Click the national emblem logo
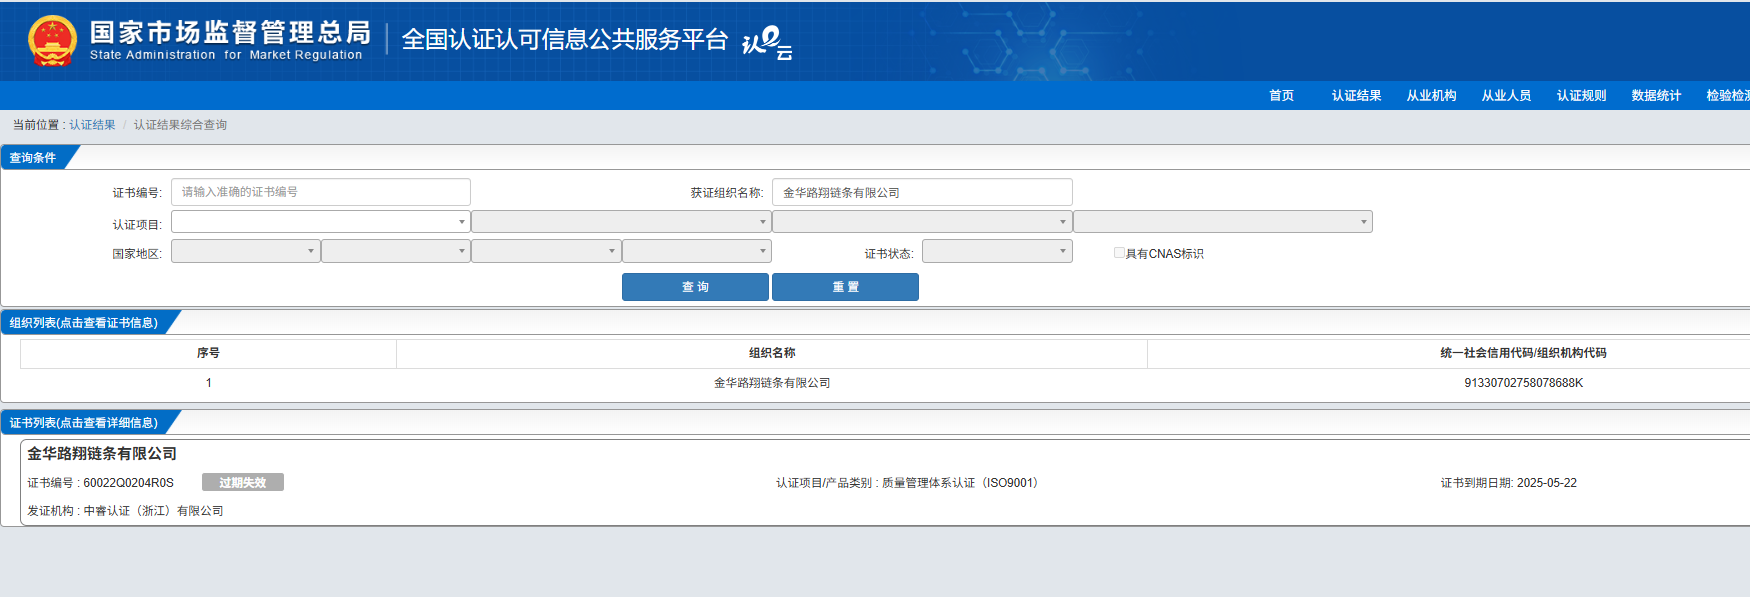1750x597 pixels. click(x=52, y=41)
